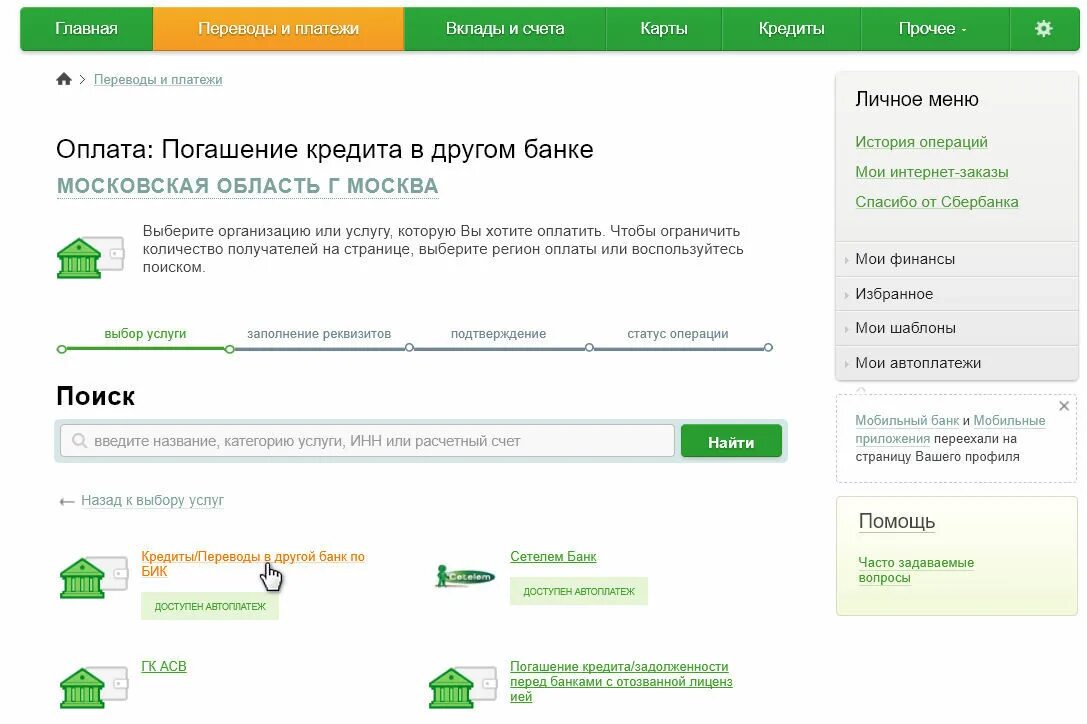Viewport: 1087px width, 724px height.
Task: Click bank icon next to ГК АСВ
Action: tap(94, 687)
